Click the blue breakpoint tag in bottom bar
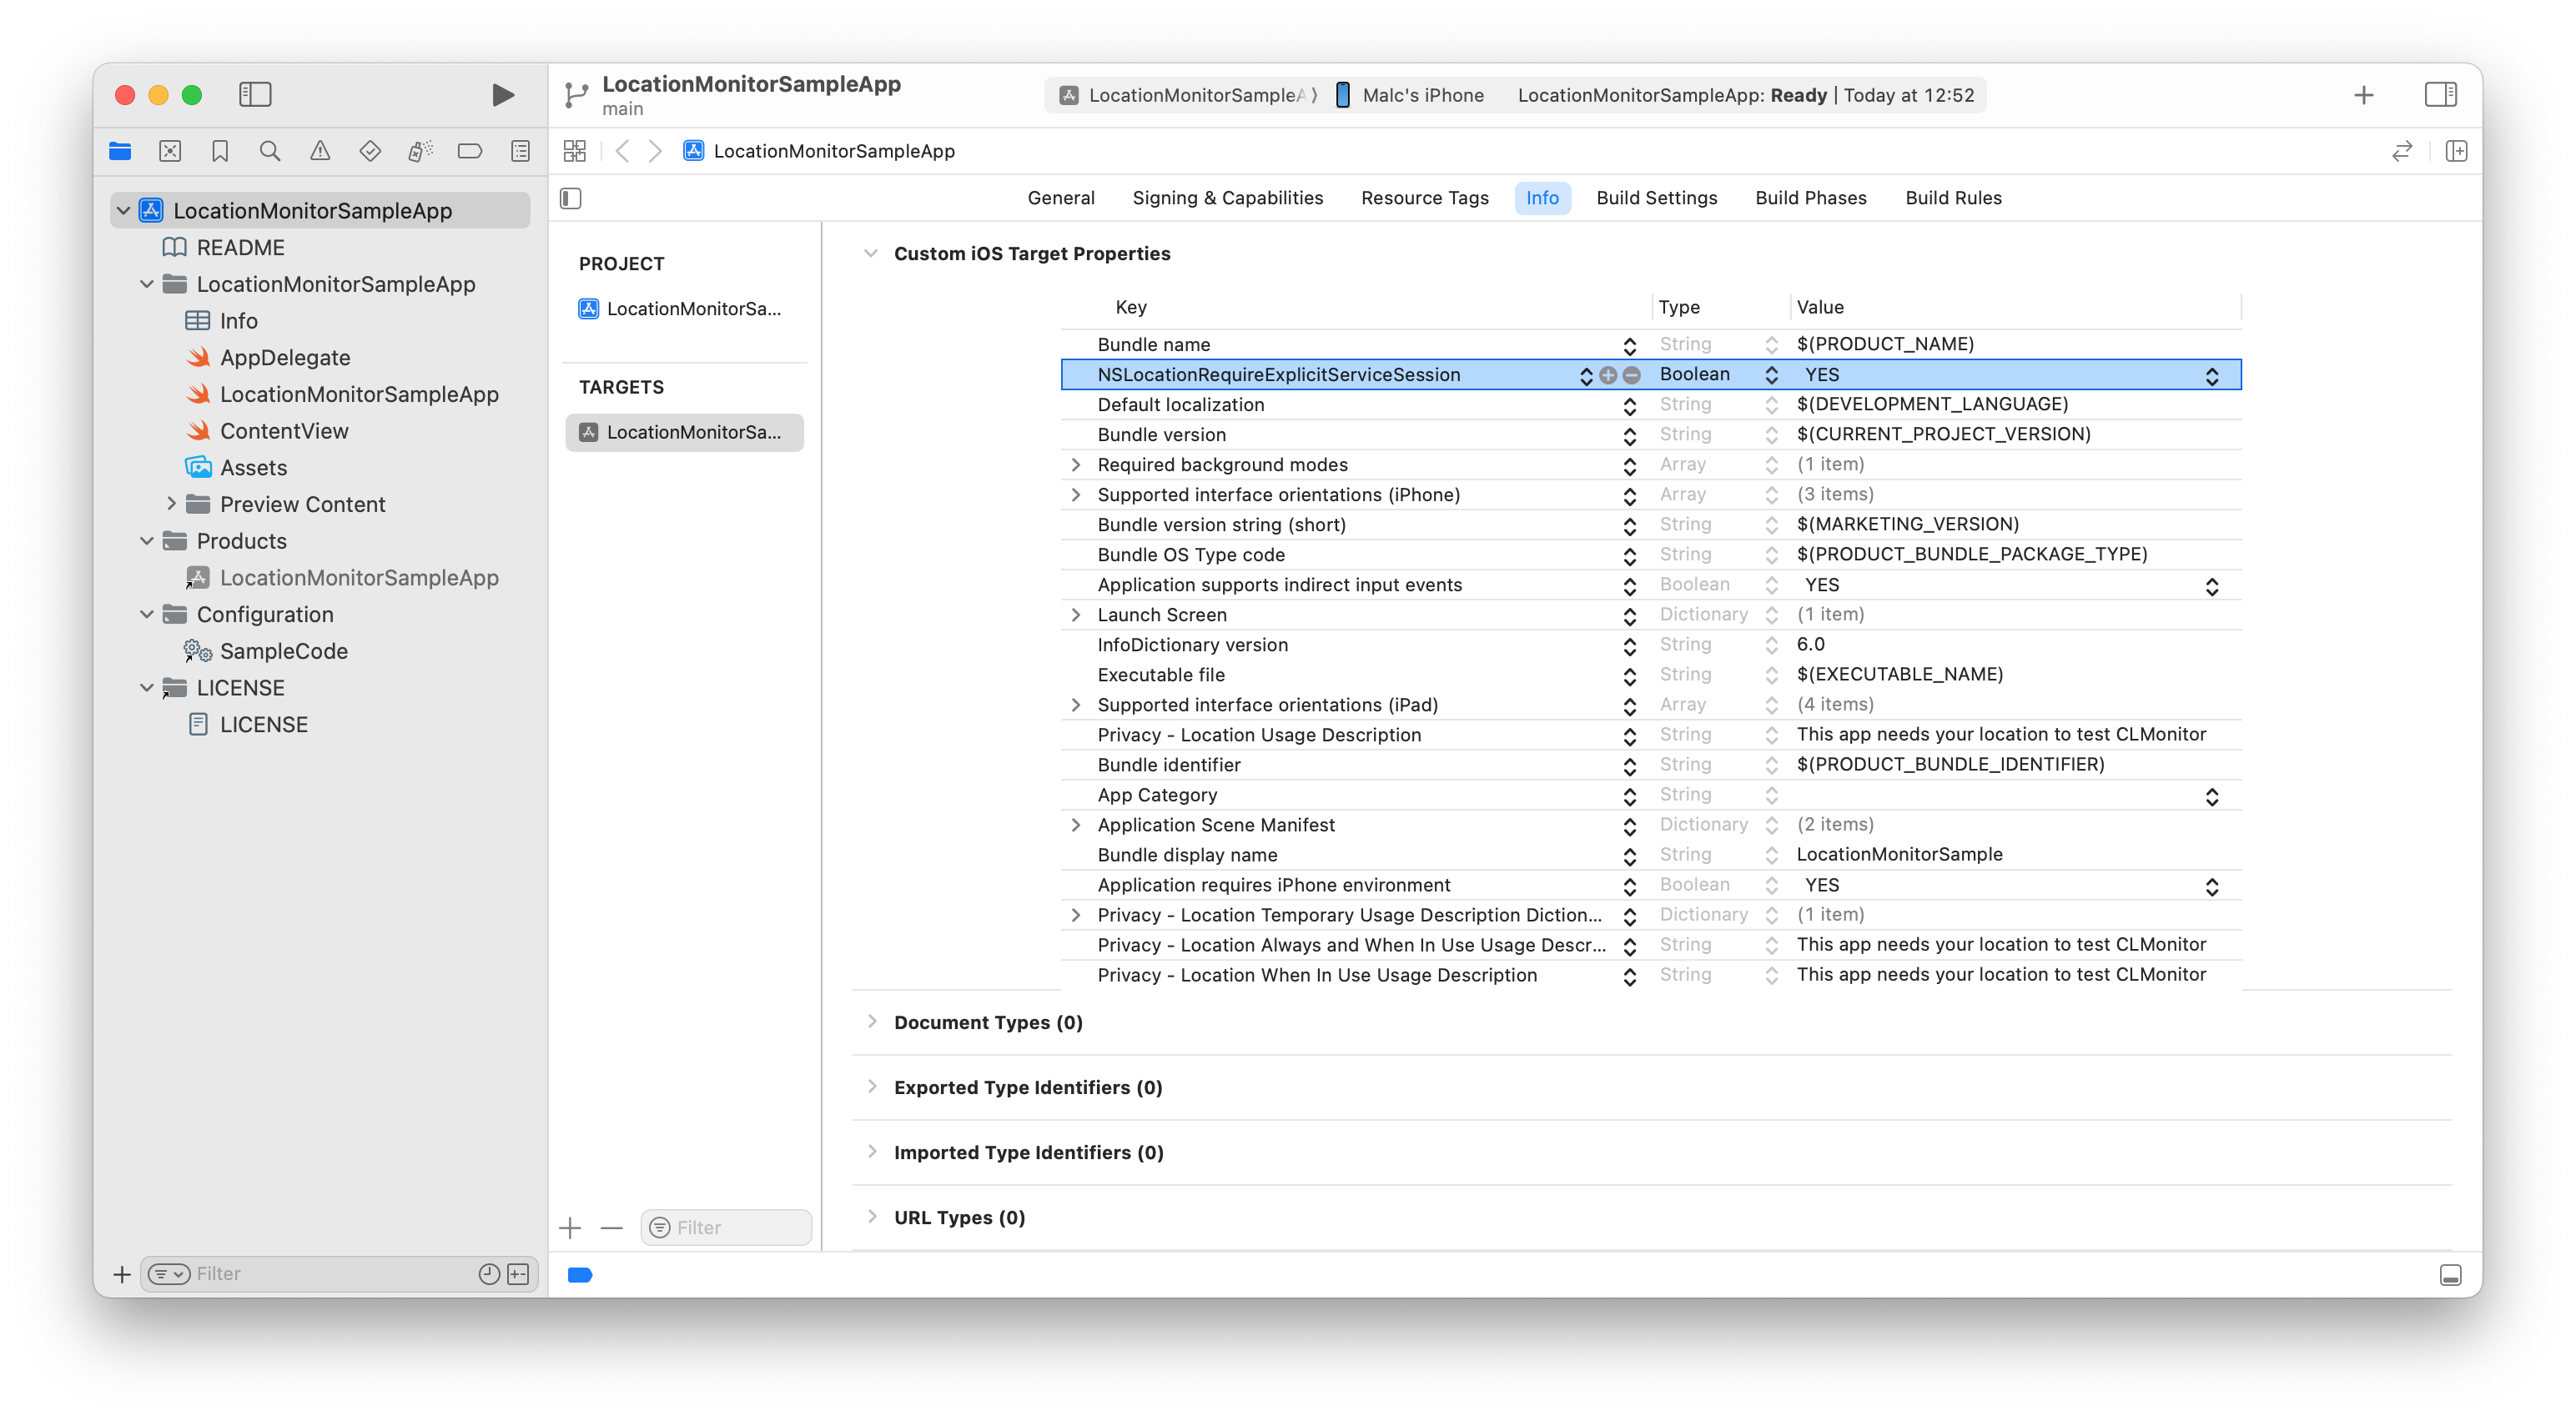This screenshot has height=1421, width=2576. (580, 1275)
